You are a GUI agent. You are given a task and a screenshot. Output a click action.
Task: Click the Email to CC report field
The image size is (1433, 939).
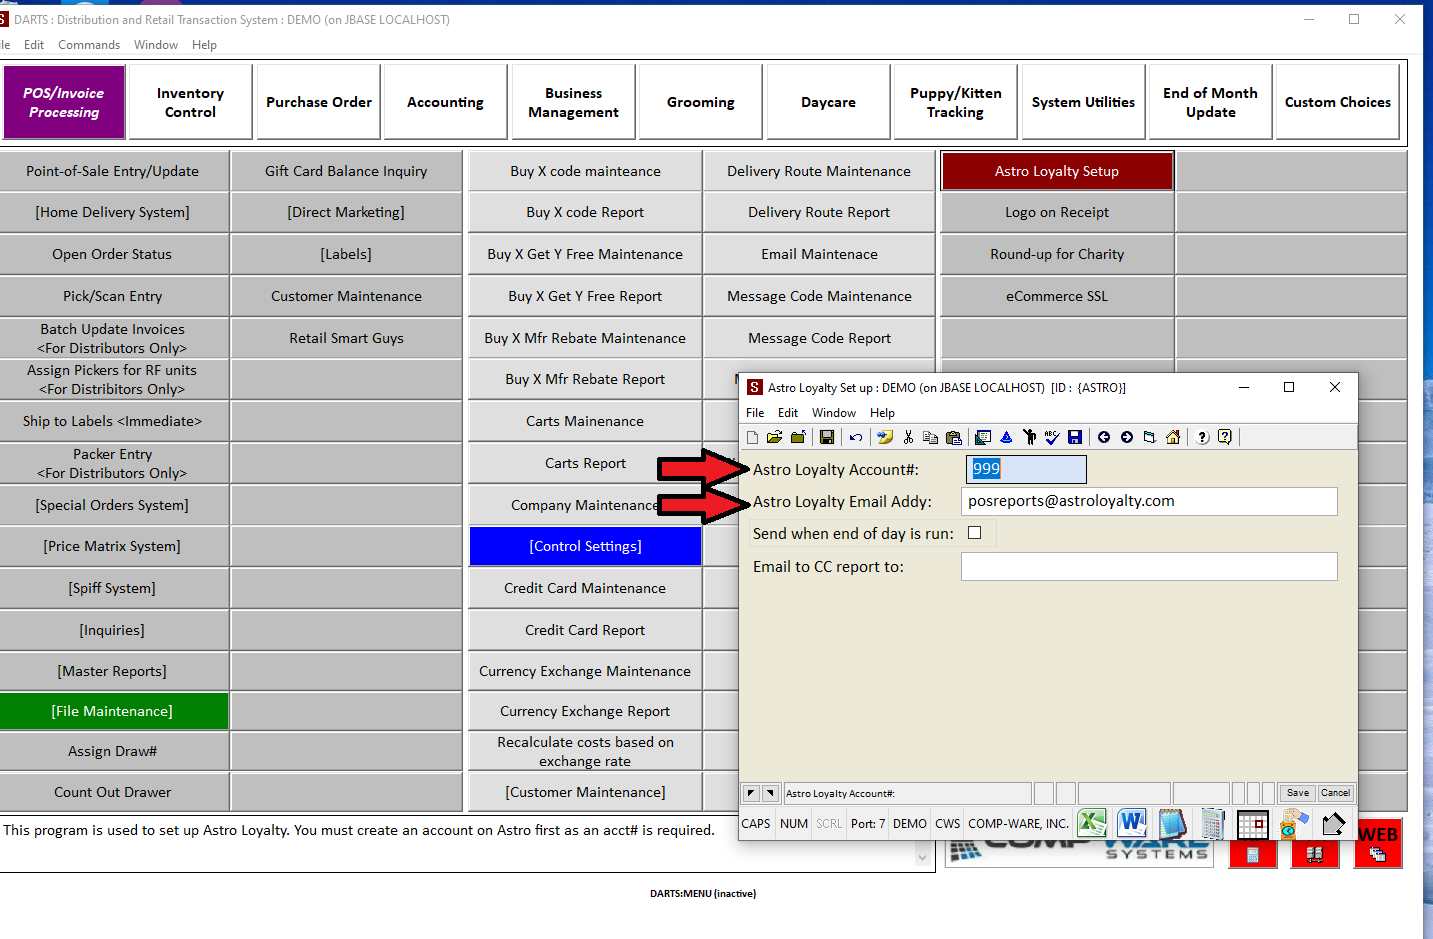click(x=1148, y=566)
